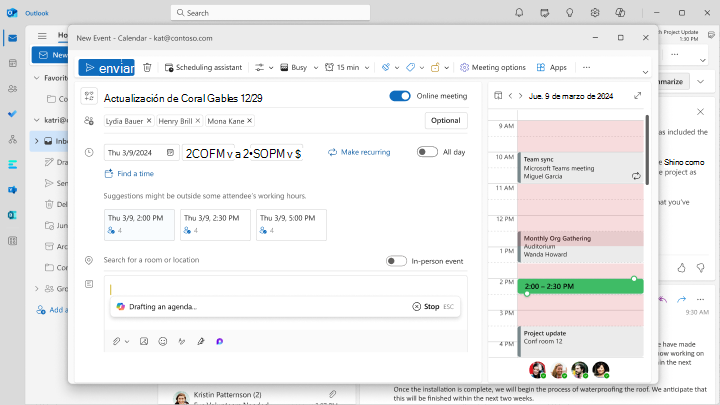This screenshot has width=720, height=405.
Task: Go to previous day in calendar pane
Action: [x=510, y=96]
